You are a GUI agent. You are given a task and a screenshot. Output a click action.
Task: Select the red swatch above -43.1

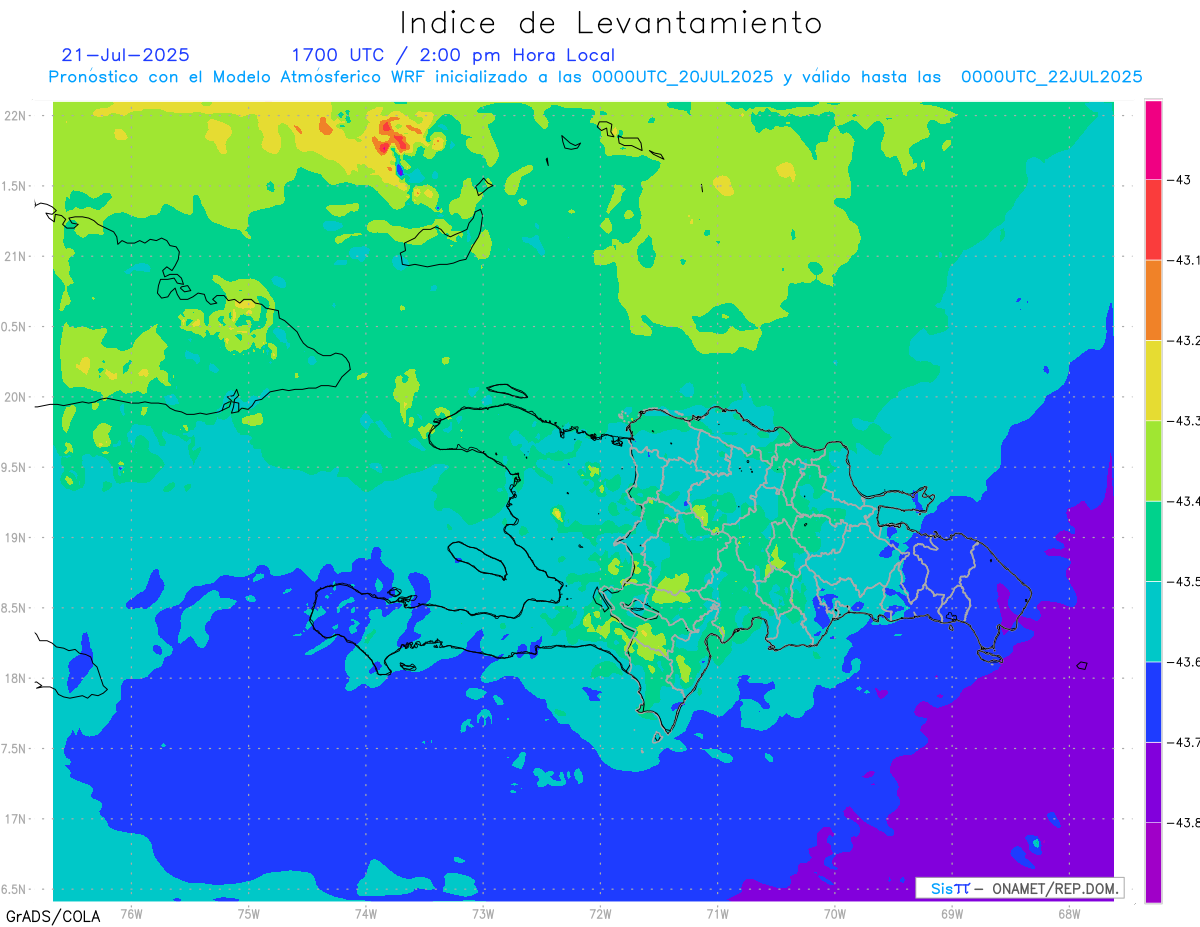pyautogui.click(x=1153, y=219)
